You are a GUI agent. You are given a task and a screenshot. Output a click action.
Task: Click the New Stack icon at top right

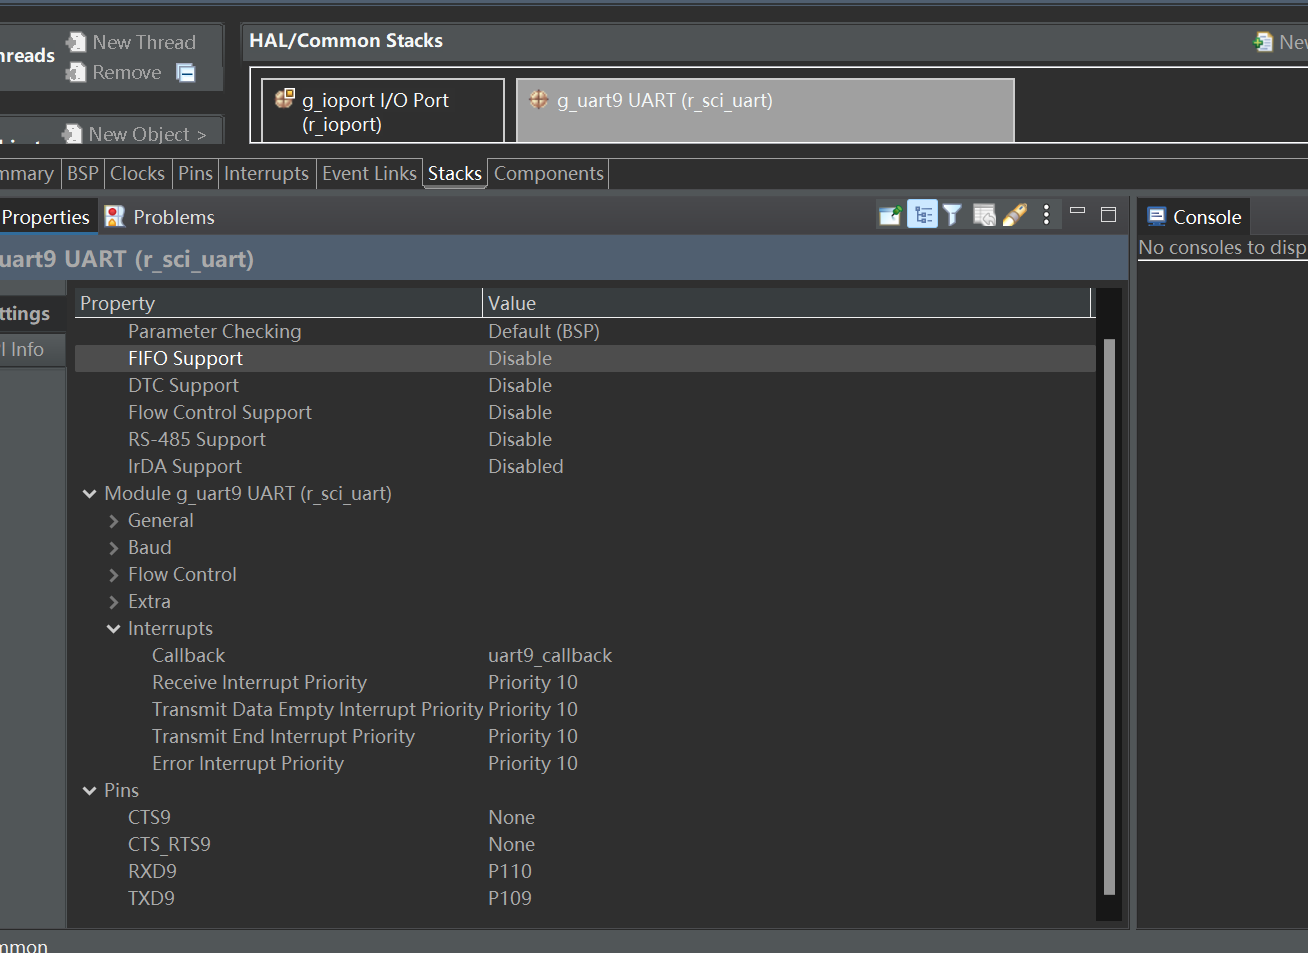pos(1263,42)
